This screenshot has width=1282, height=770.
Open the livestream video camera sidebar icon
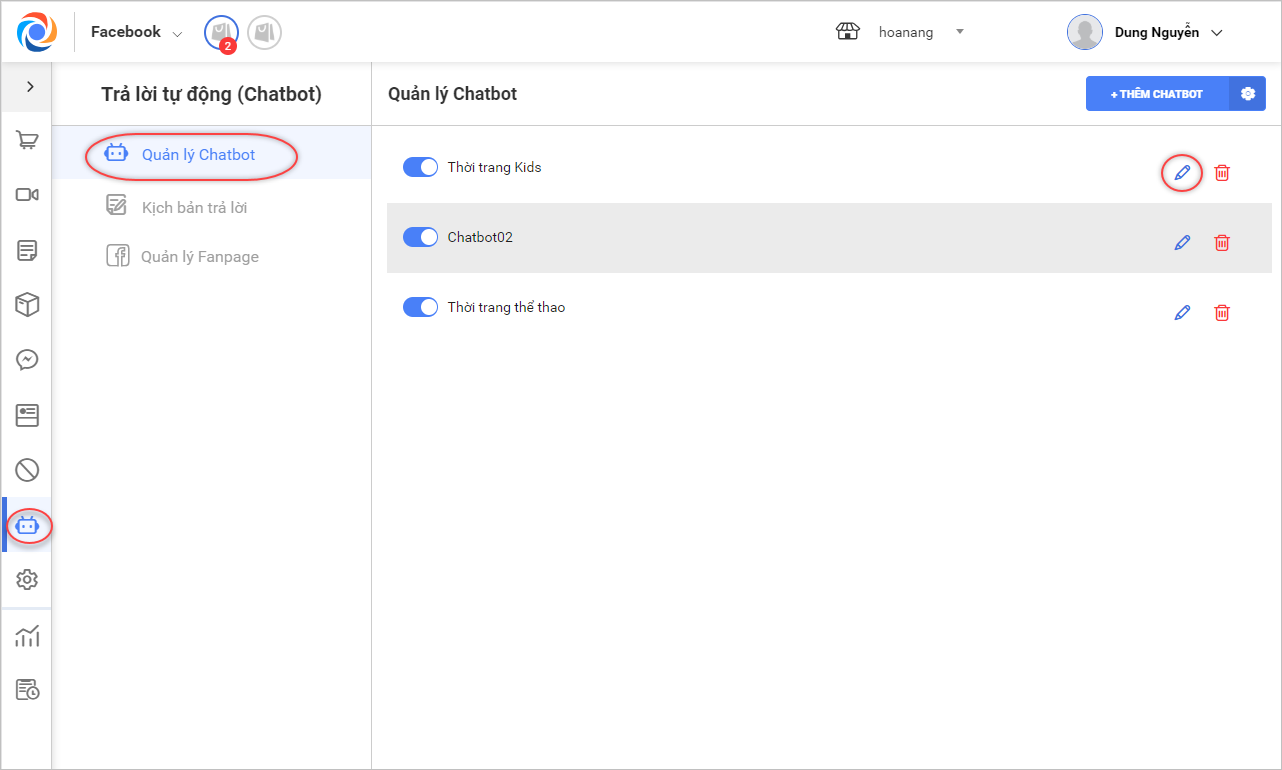27,194
